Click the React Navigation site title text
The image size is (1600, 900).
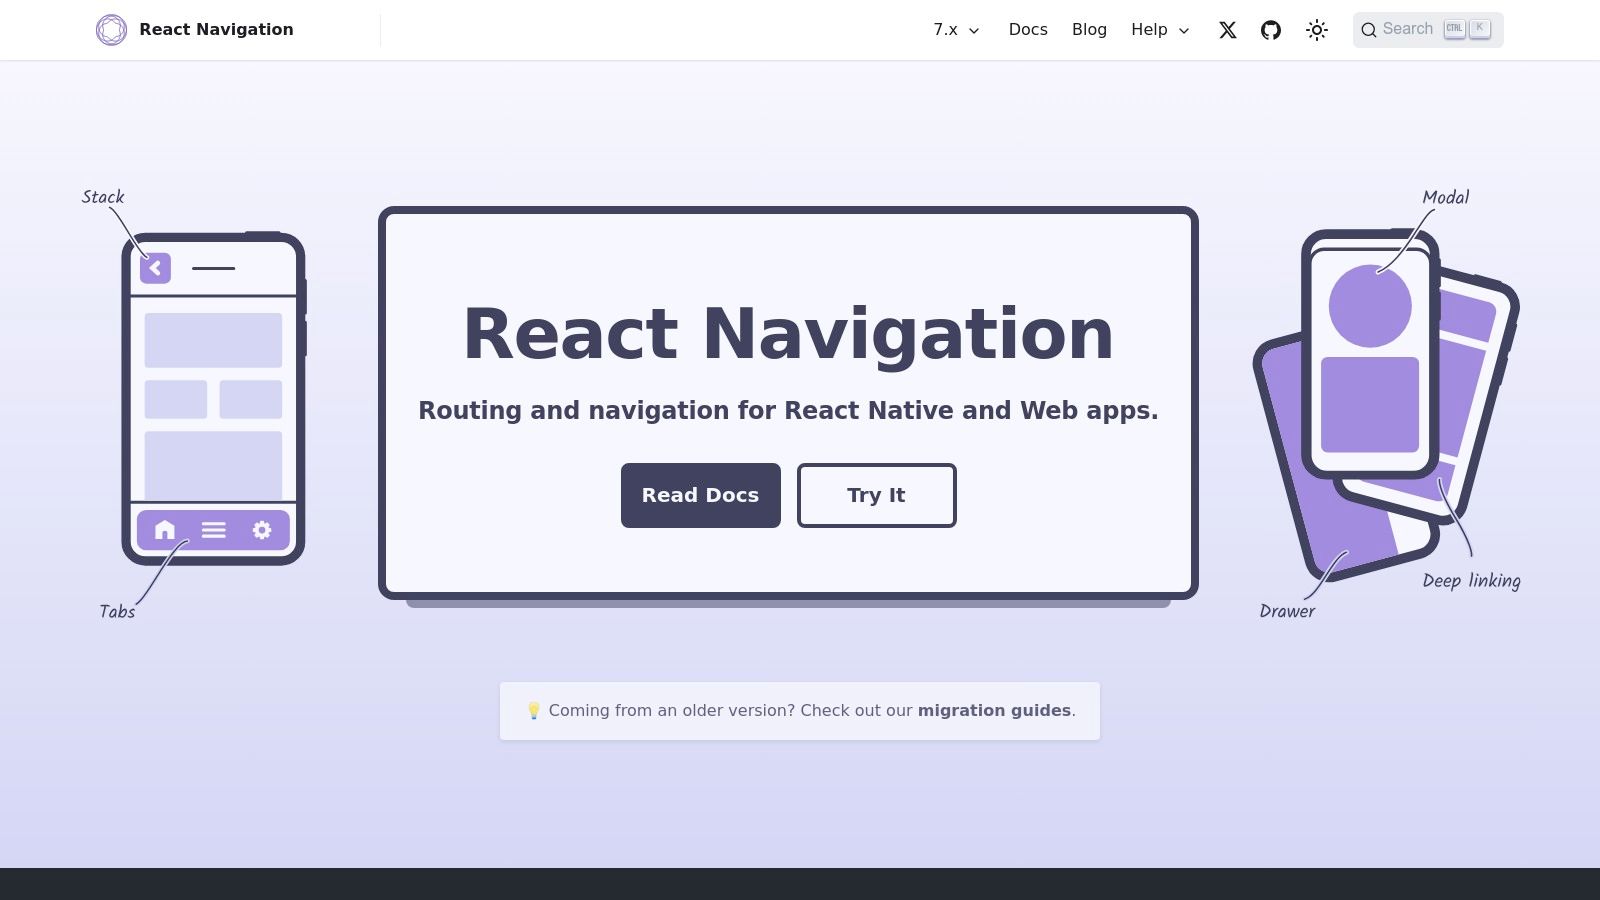click(x=216, y=30)
